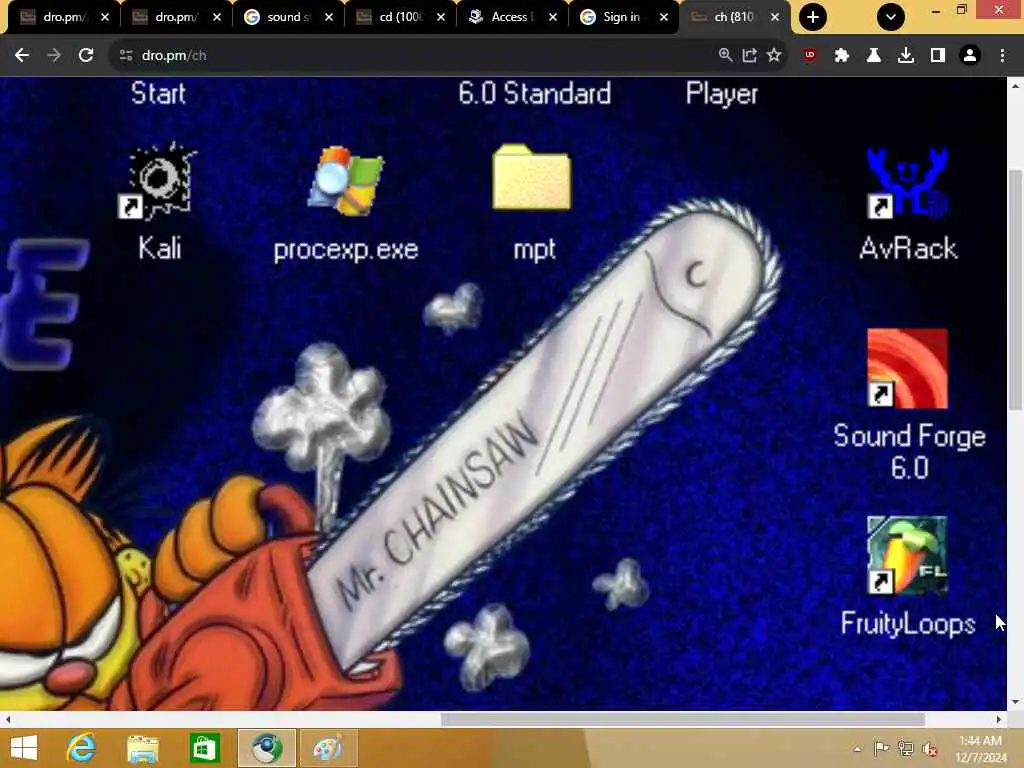
Task: Open the zoom magnifier in address bar
Action: click(x=725, y=56)
